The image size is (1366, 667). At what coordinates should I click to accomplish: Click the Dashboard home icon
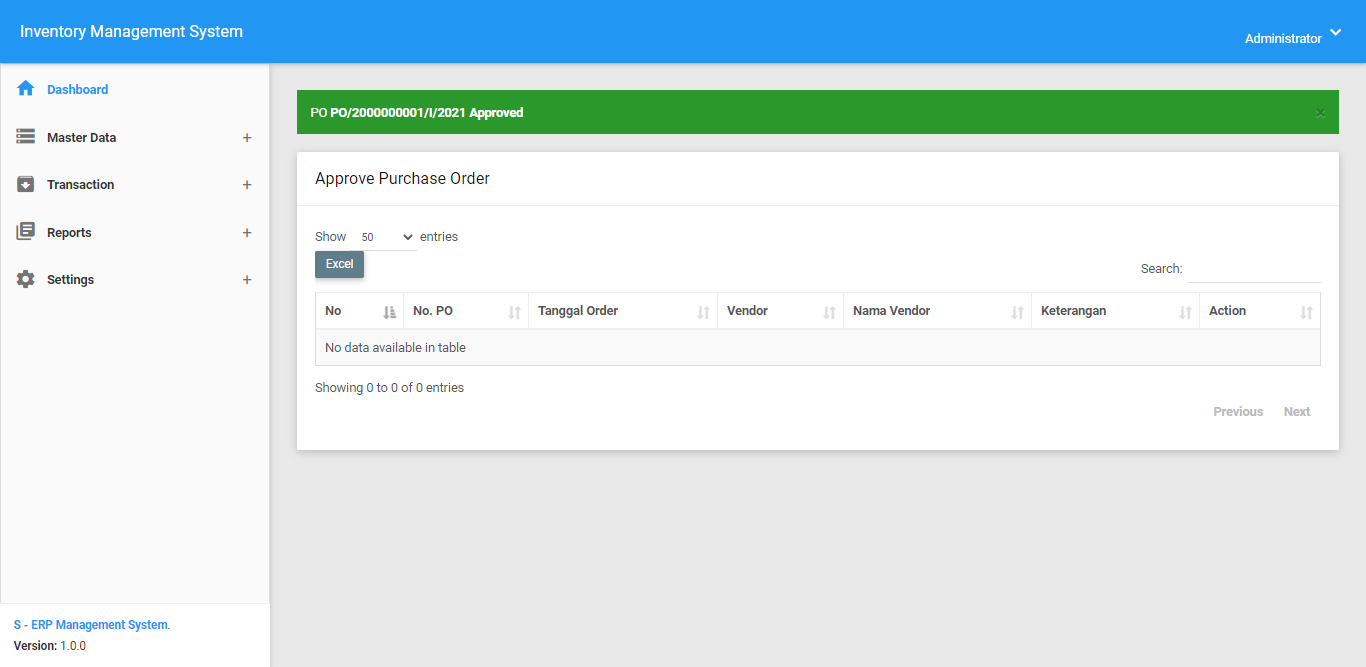pos(26,89)
